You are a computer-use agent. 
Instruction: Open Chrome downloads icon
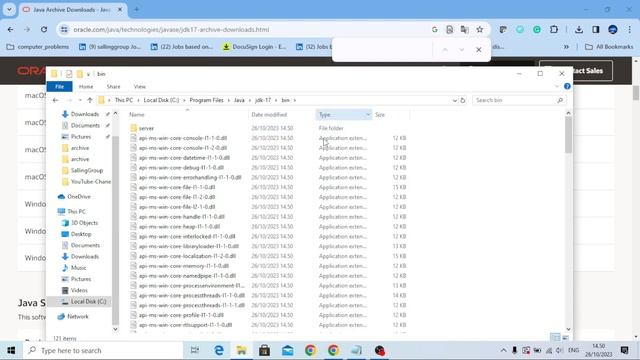point(579,29)
